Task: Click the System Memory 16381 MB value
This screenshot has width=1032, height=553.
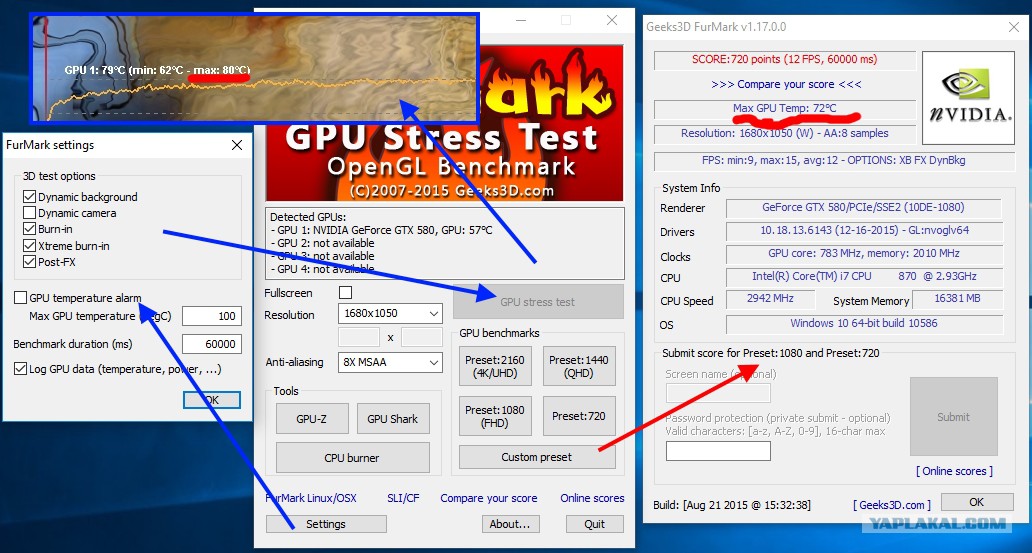Action: [x=957, y=299]
